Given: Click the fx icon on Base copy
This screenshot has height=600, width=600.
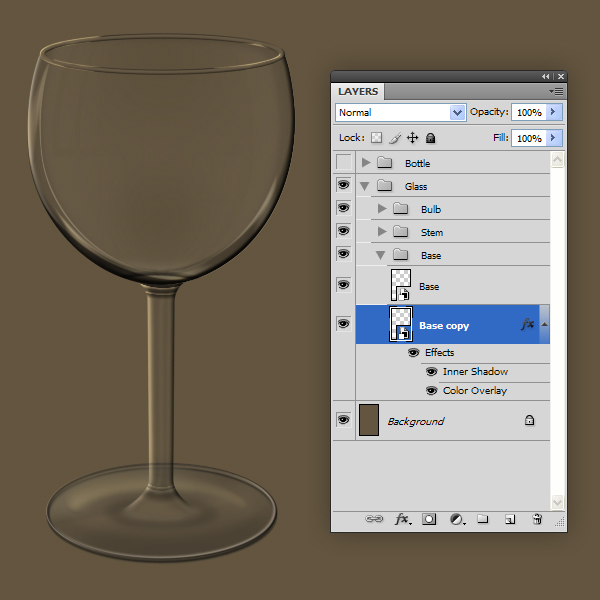Looking at the screenshot, I should tap(528, 324).
